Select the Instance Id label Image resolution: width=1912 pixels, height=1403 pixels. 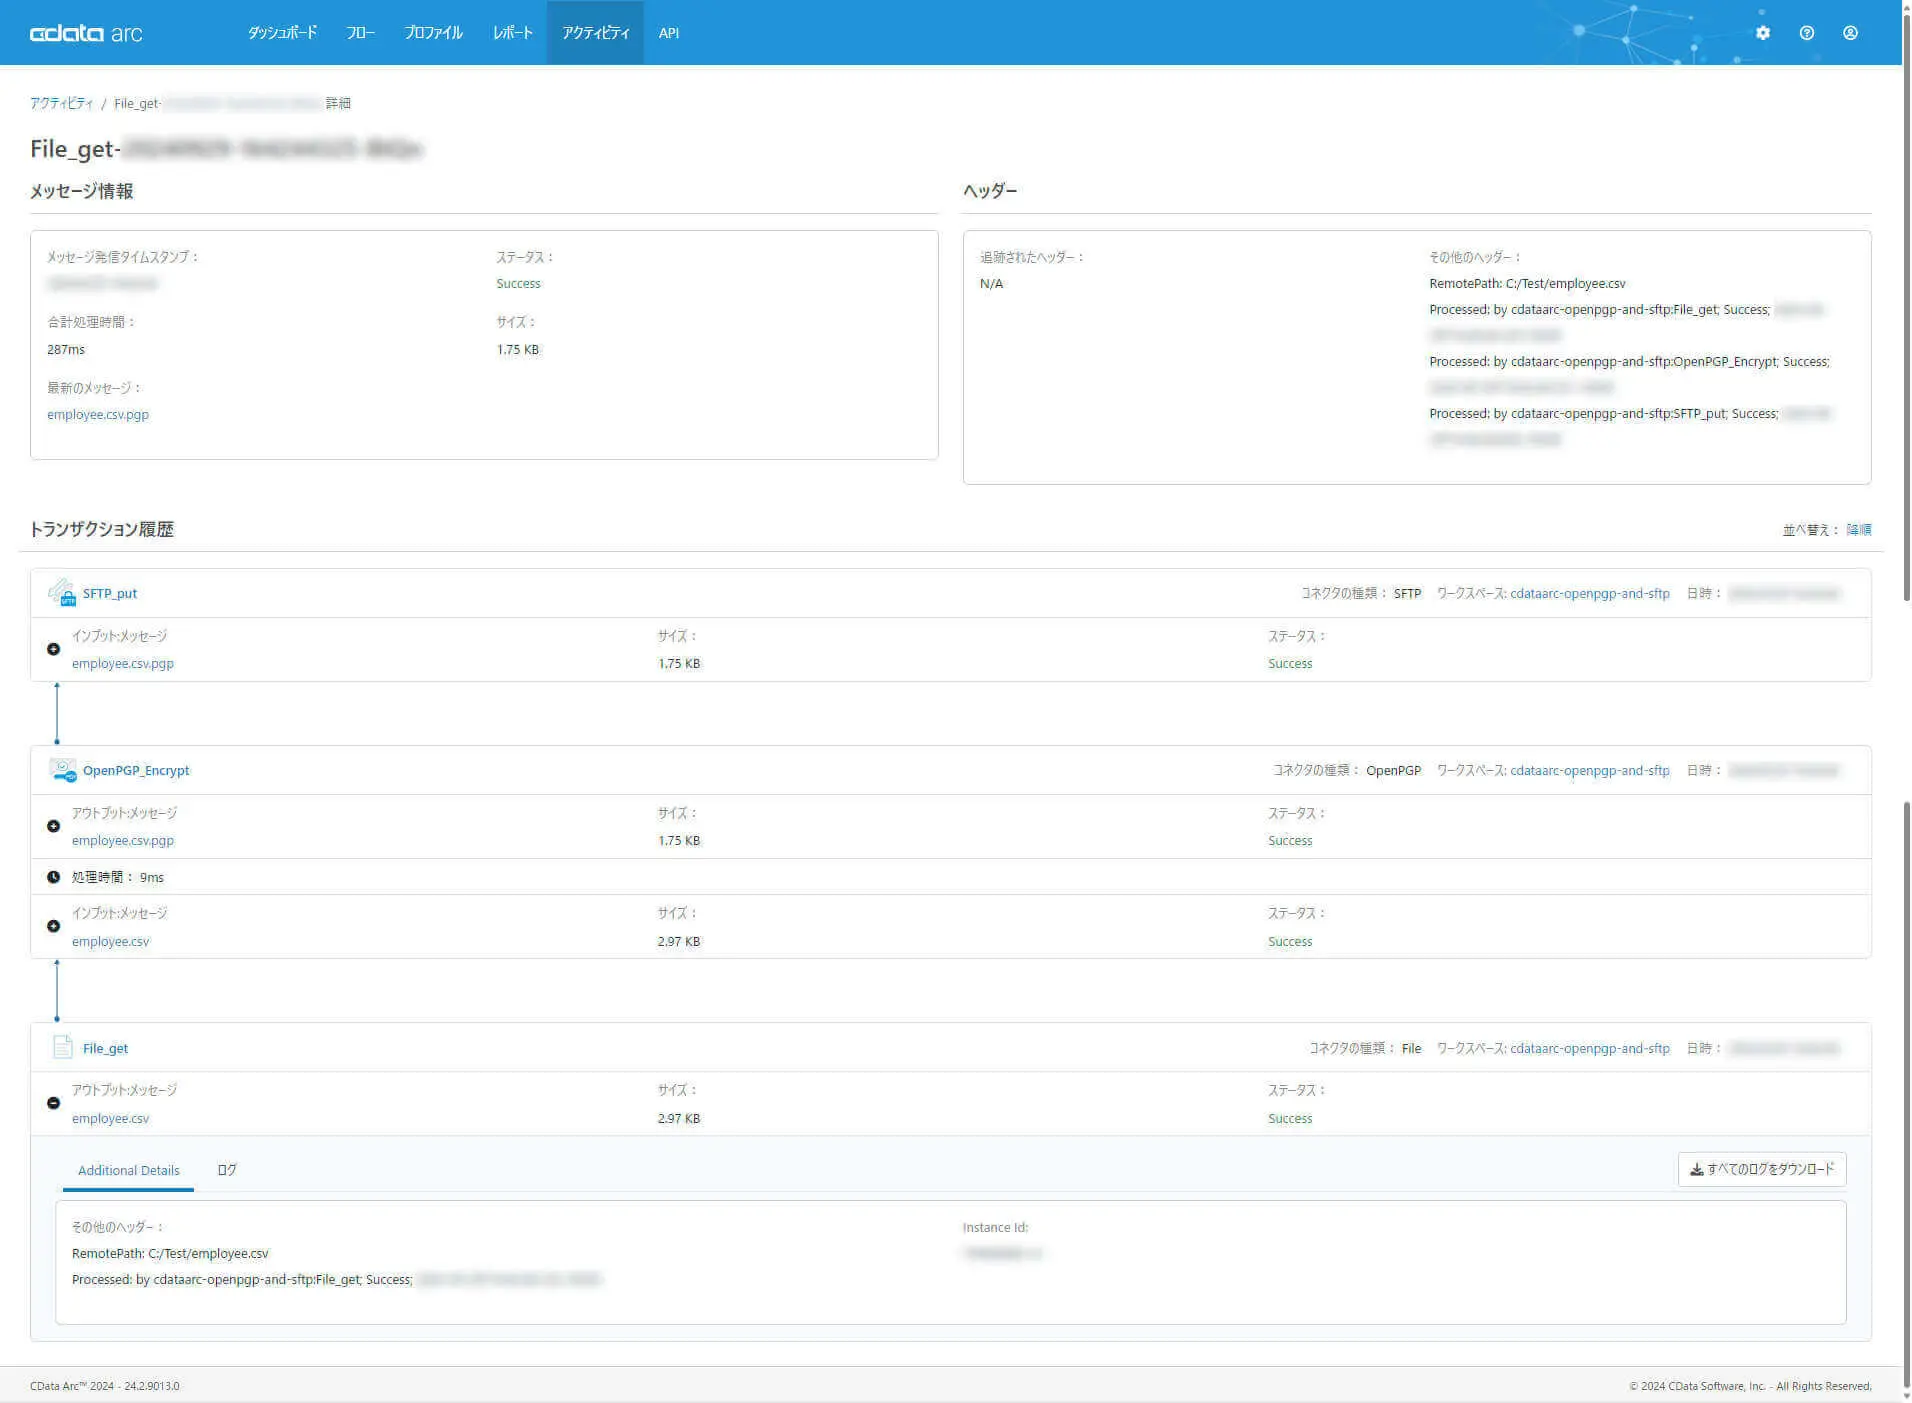coord(995,1227)
